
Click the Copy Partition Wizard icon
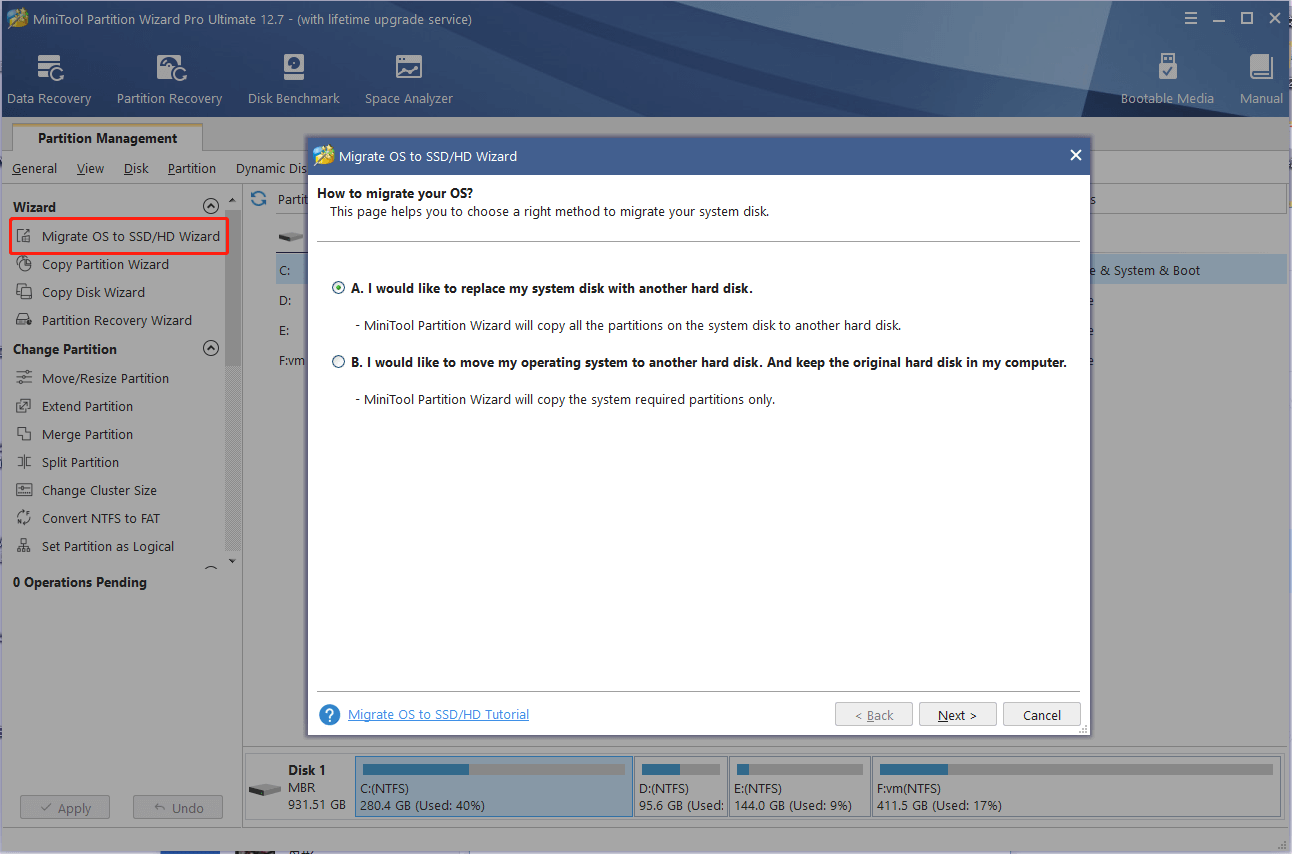pos(24,264)
